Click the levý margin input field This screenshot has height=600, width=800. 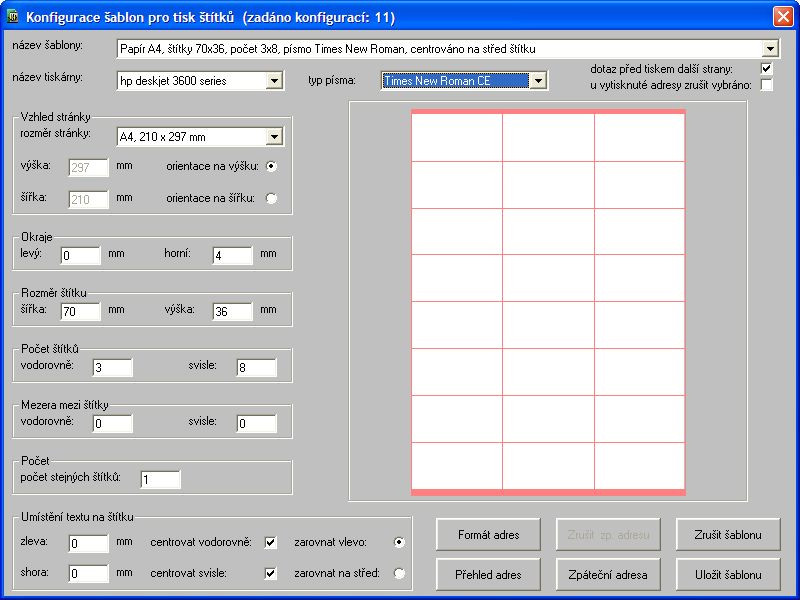pyautogui.click(x=81, y=255)
